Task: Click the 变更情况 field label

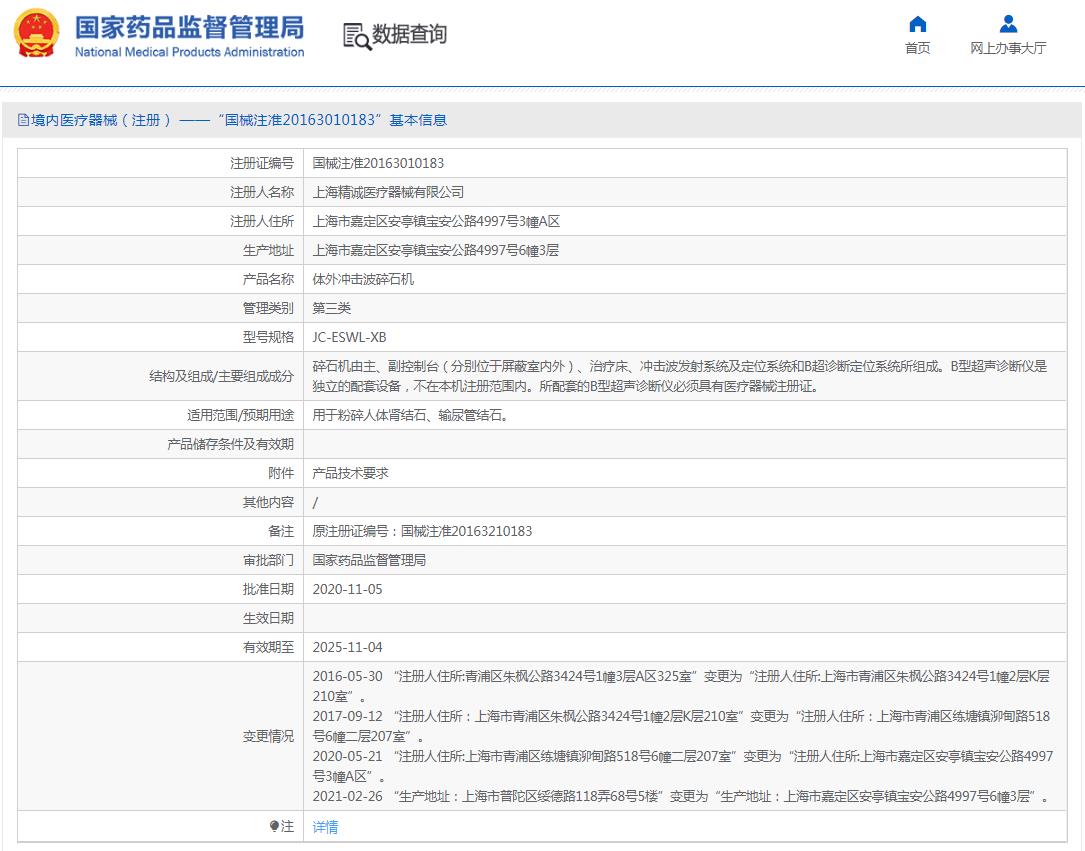Action: click(268, 737)
